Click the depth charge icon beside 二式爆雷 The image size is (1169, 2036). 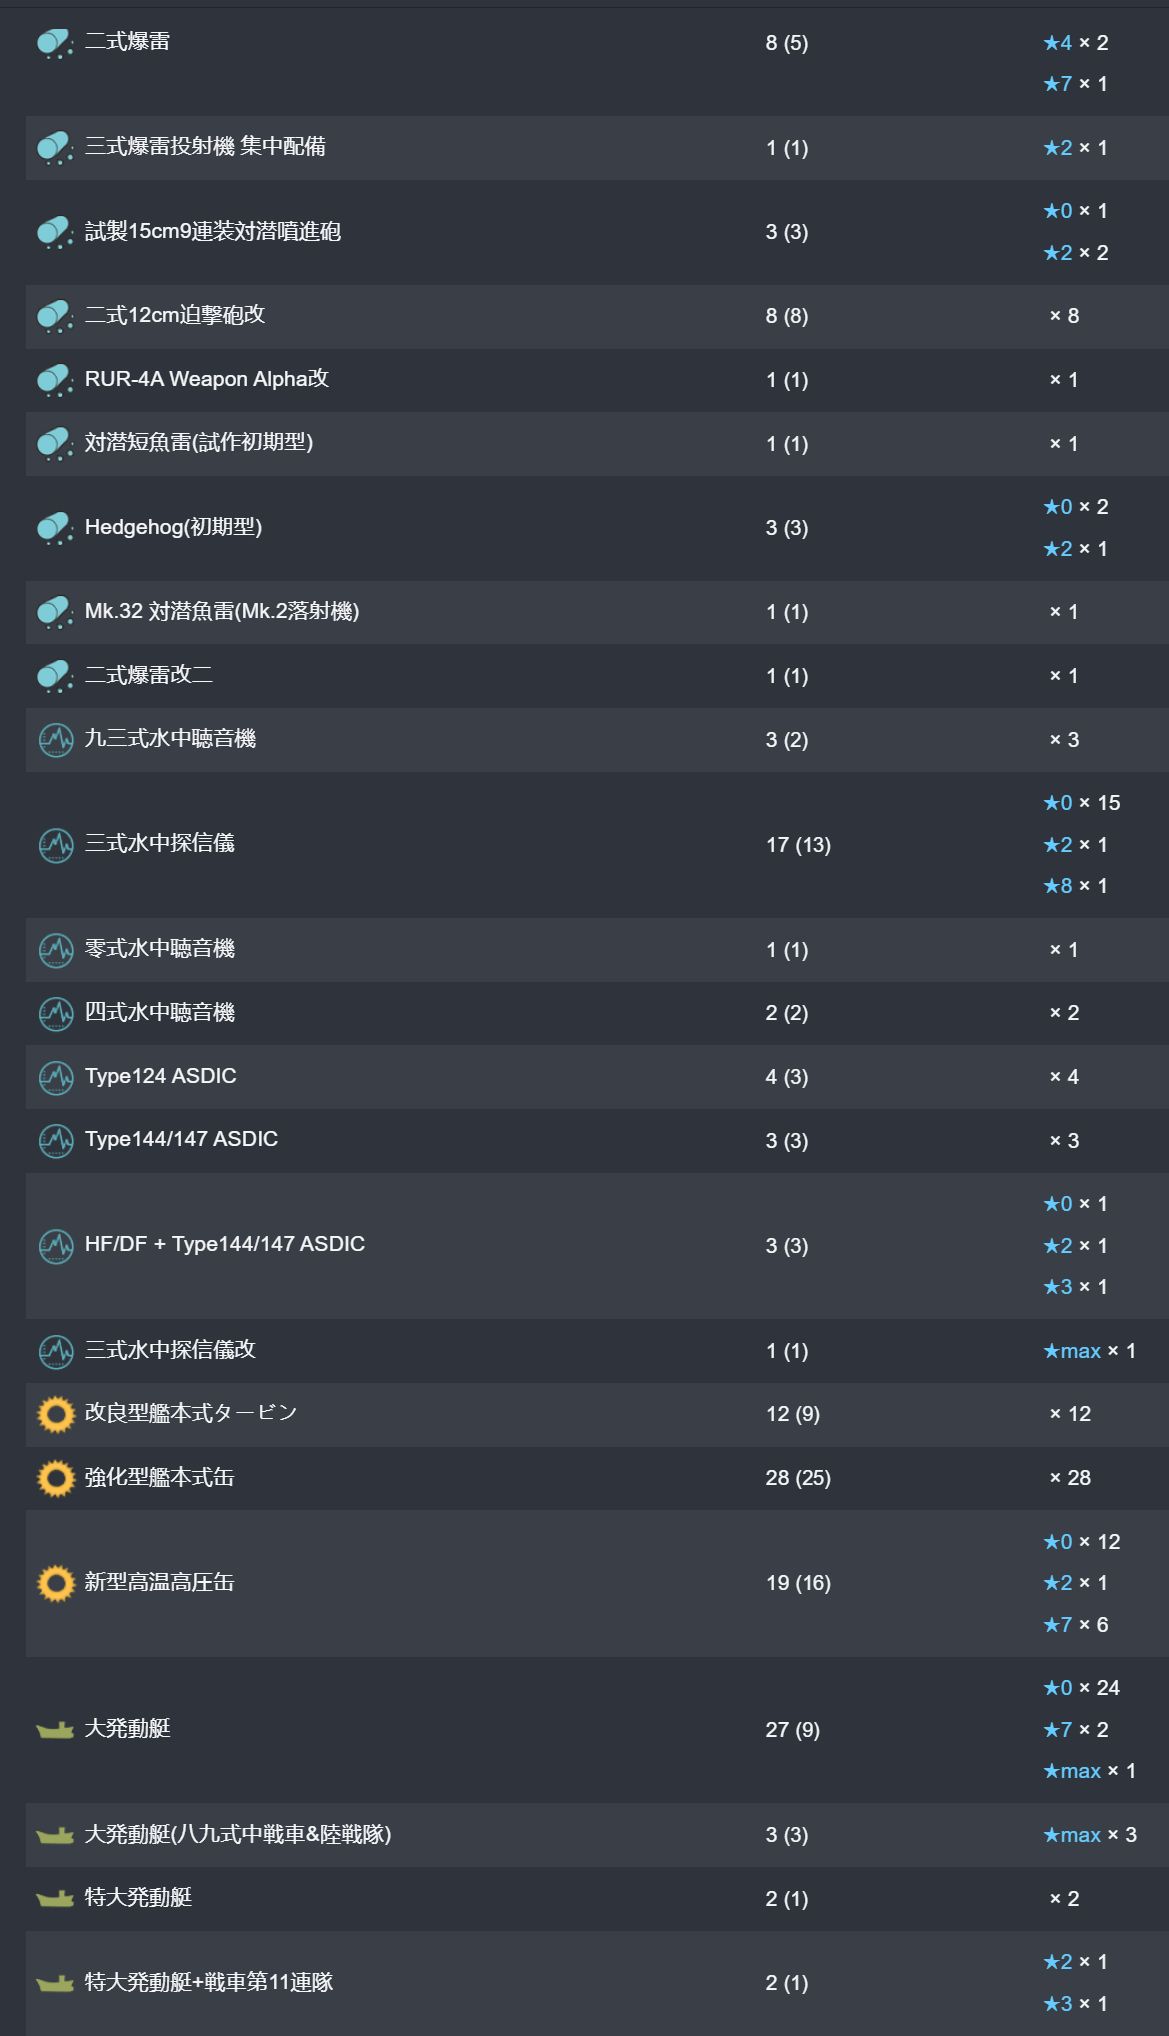tap(55, 42)
